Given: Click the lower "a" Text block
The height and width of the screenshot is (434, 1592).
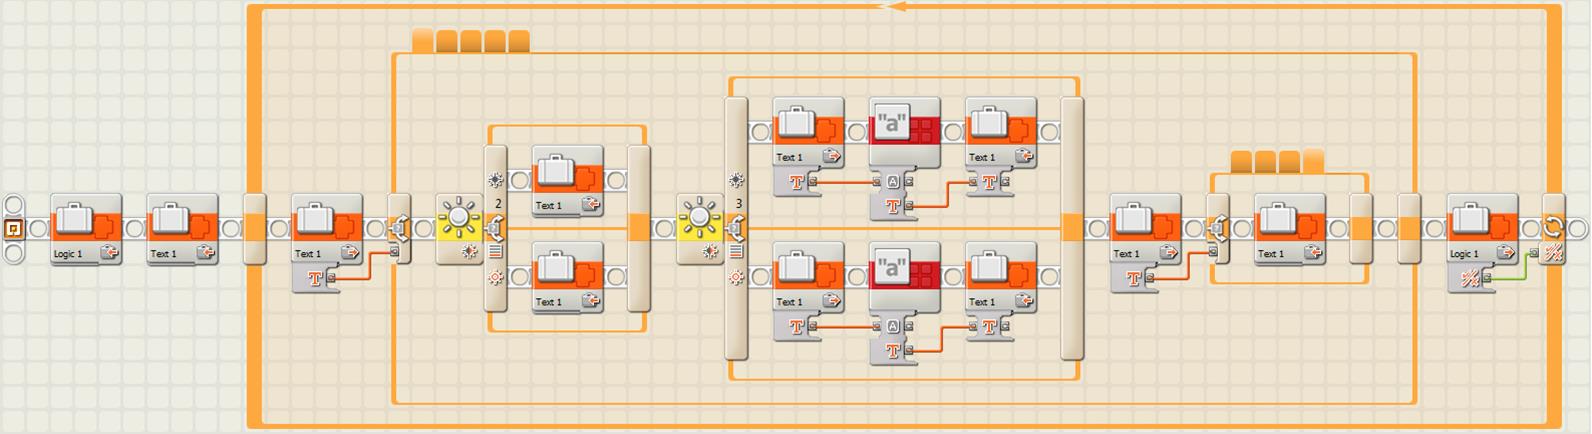Looking at the screenshot, I should (x=904, y=274).
